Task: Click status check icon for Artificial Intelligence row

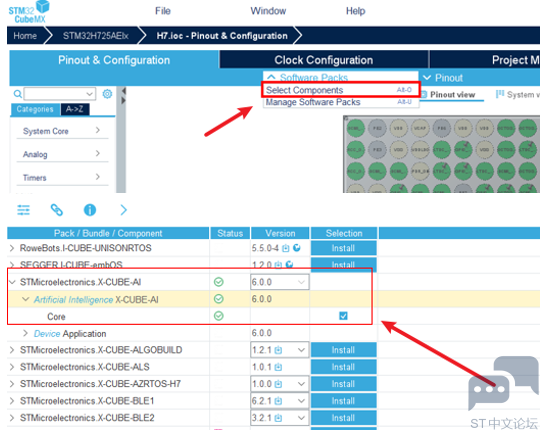Action: (219, 299)
